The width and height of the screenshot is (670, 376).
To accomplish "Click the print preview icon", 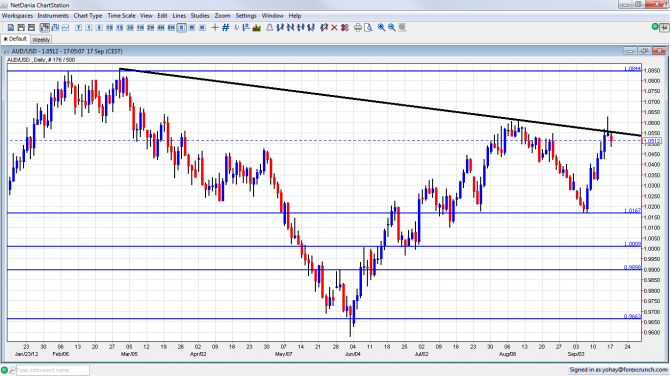I will coord(368,27).
